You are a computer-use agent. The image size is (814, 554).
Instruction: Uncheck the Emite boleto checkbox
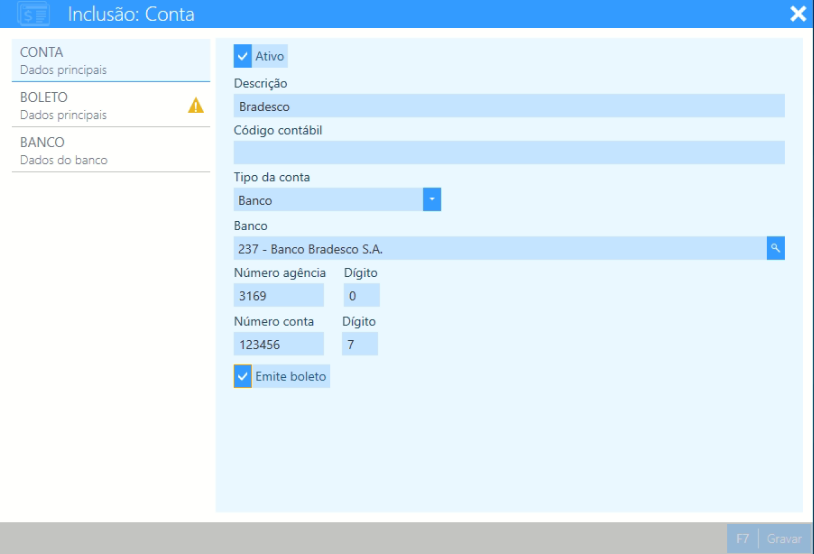point(242,376)
